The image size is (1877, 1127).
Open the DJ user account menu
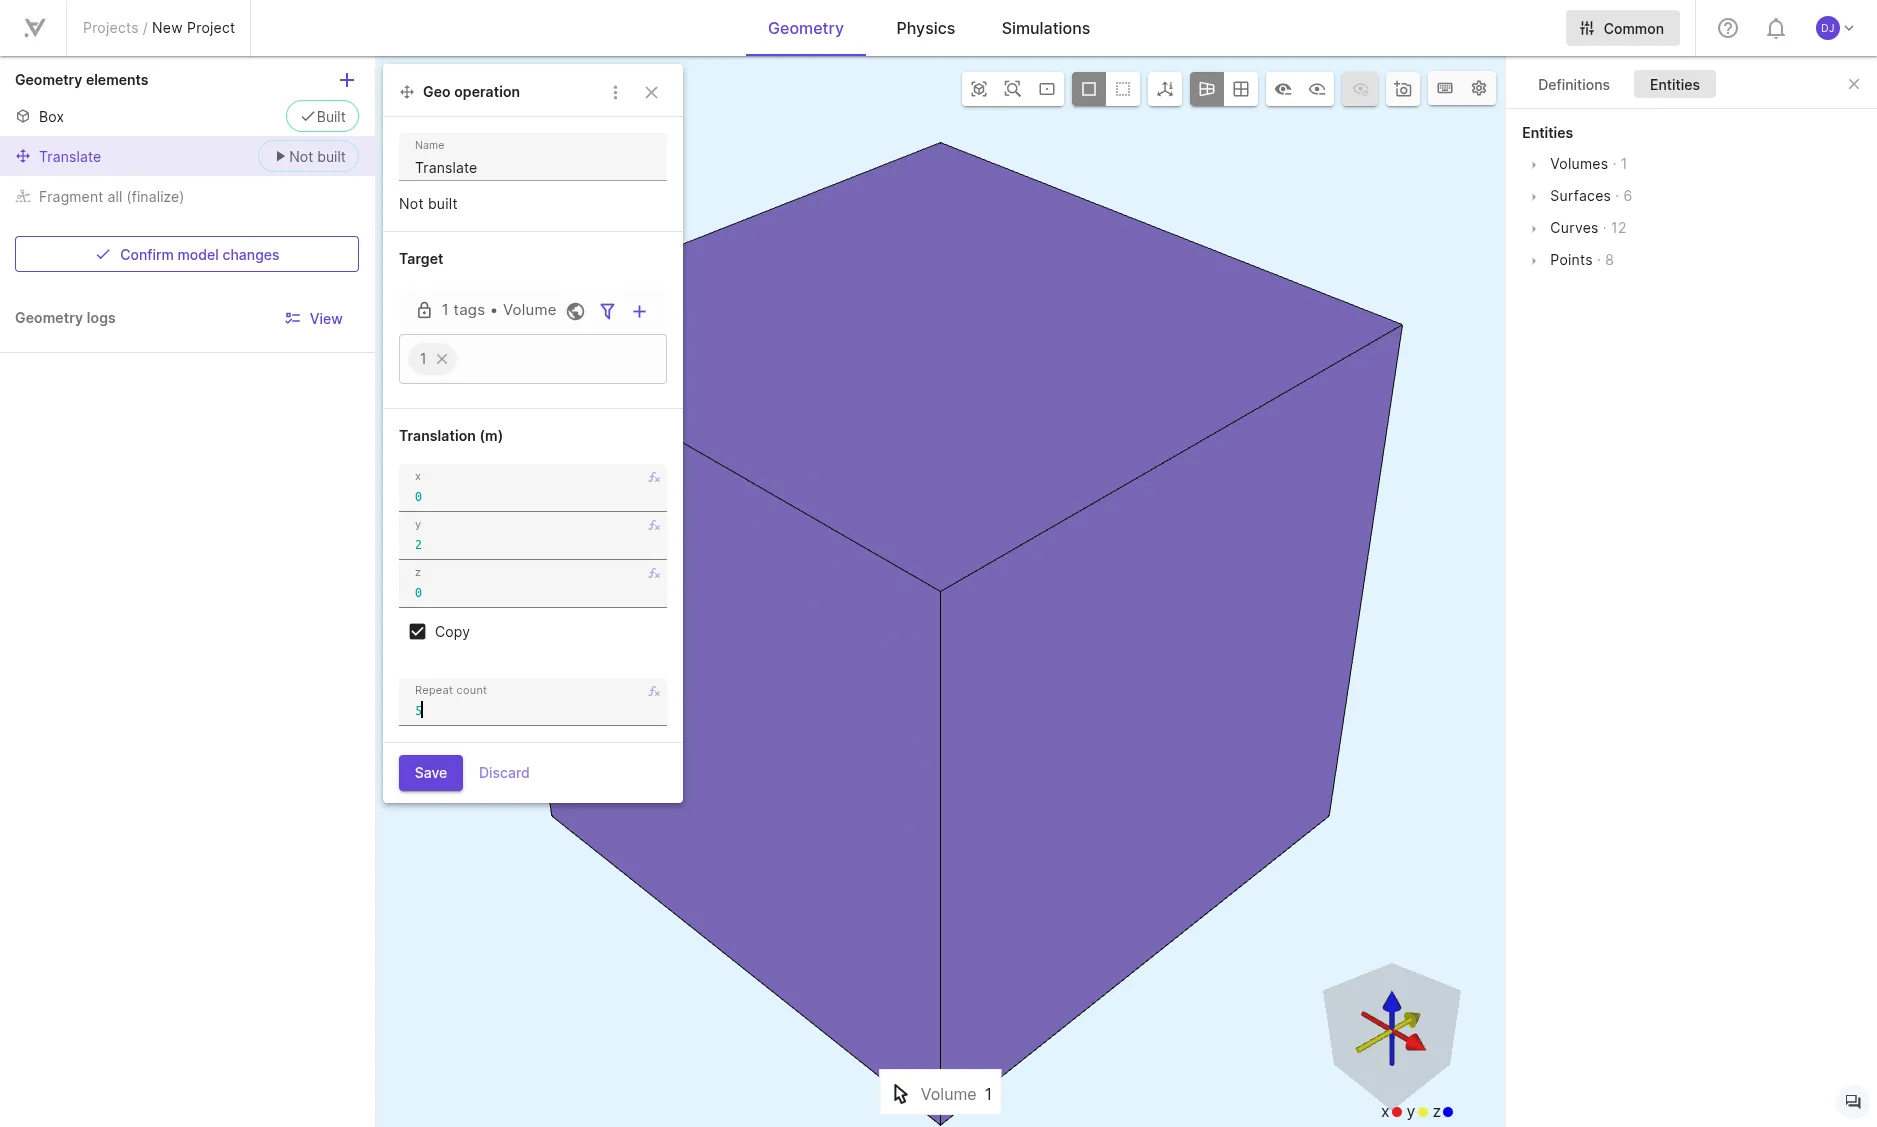[x=1834, y=28]
